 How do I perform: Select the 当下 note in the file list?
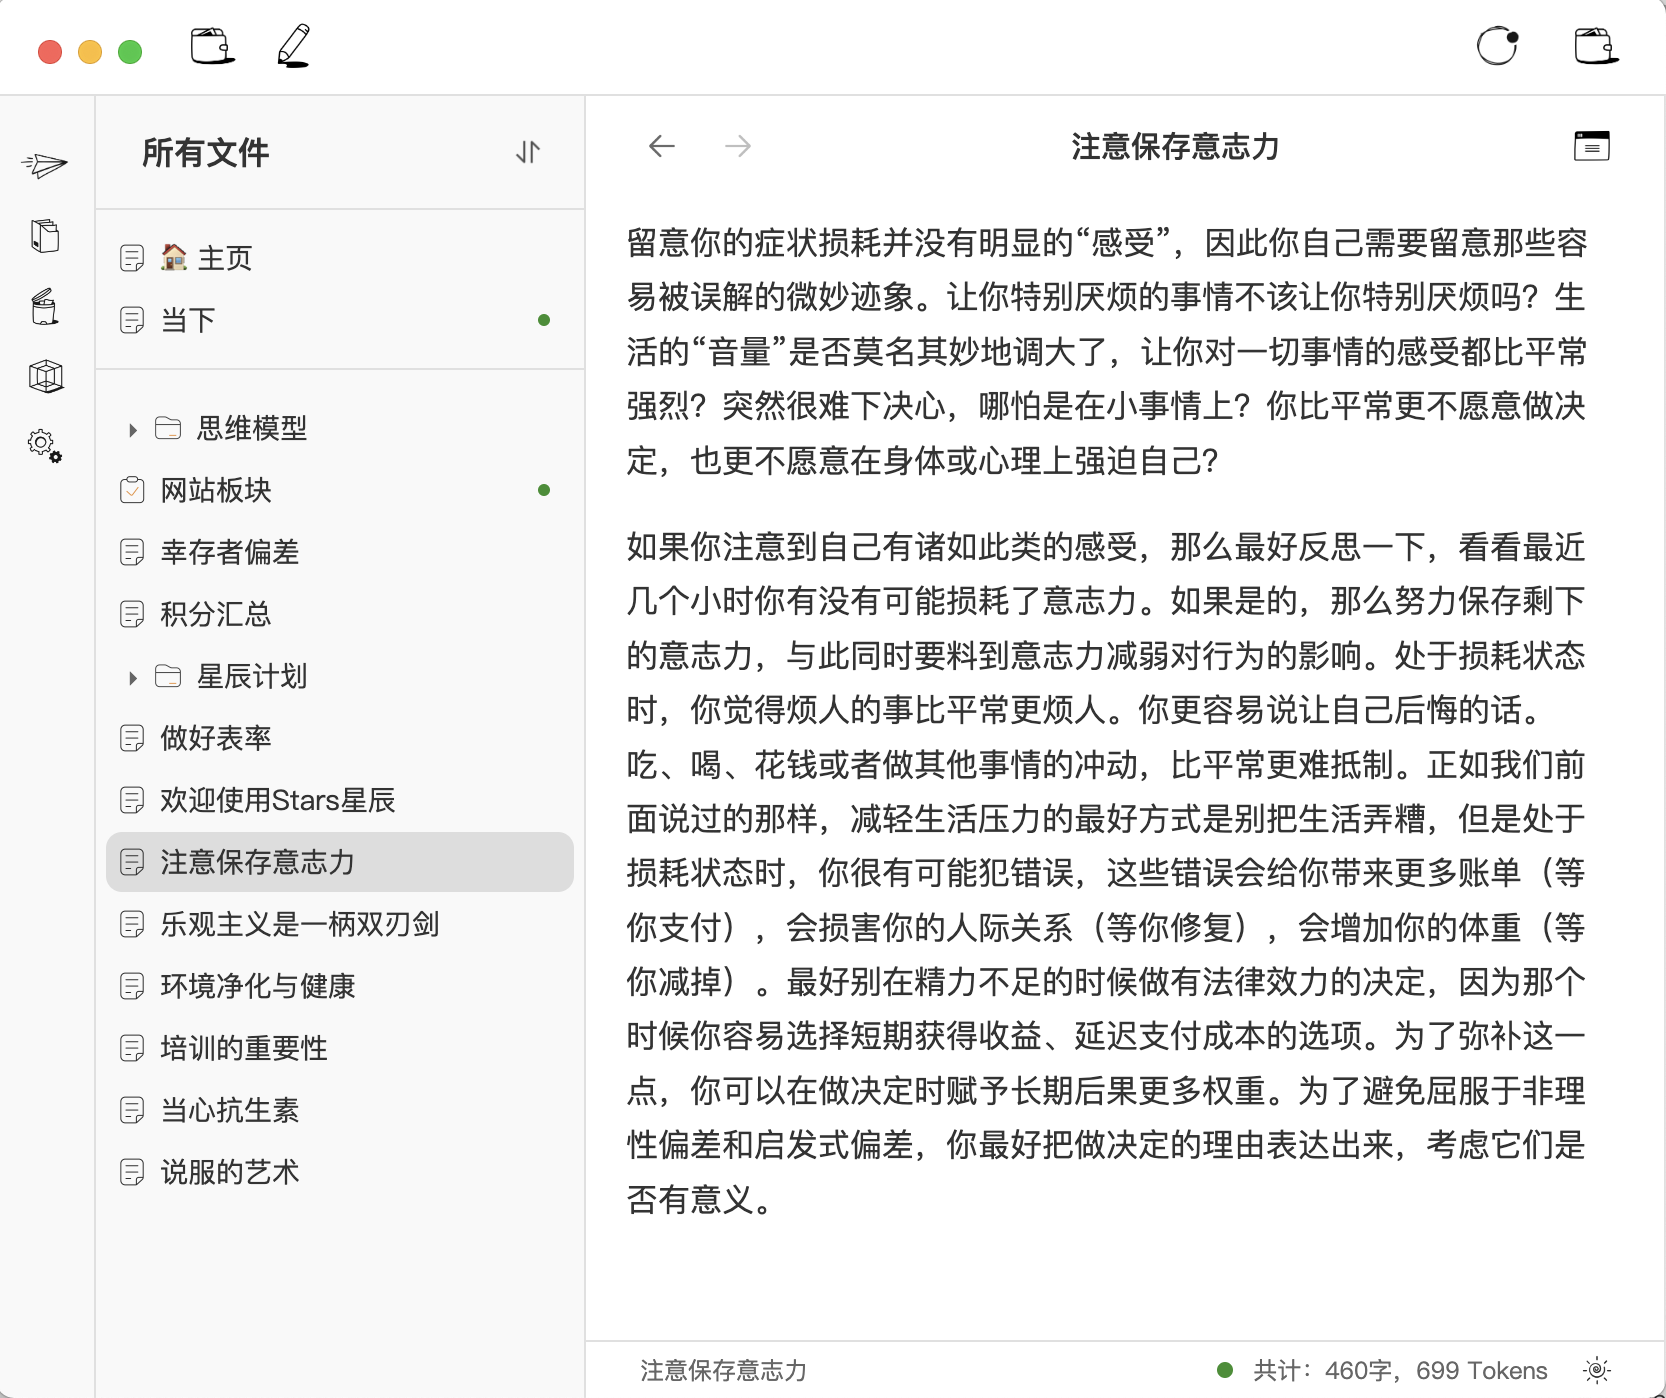coord(188,320)
